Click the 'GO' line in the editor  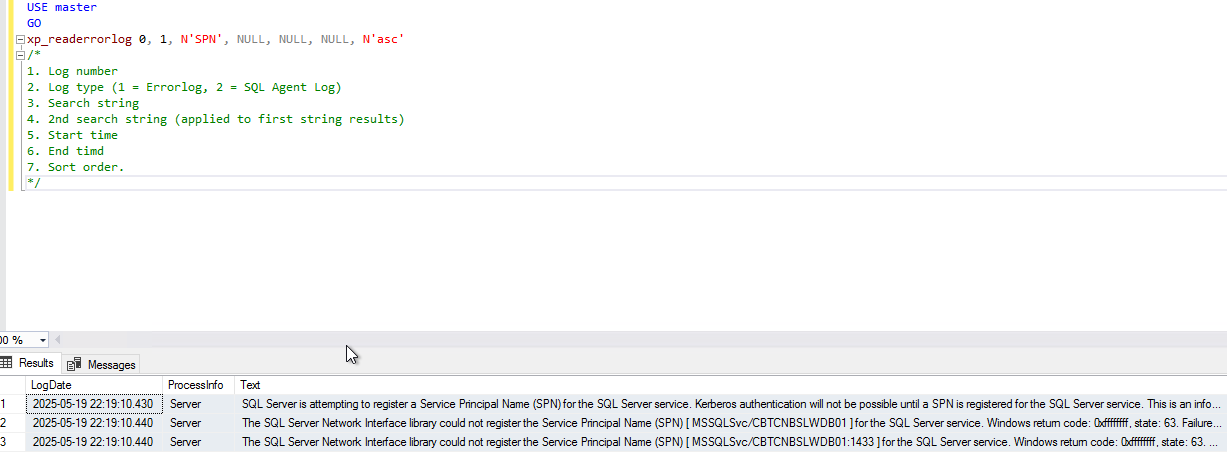pos(34,23)
